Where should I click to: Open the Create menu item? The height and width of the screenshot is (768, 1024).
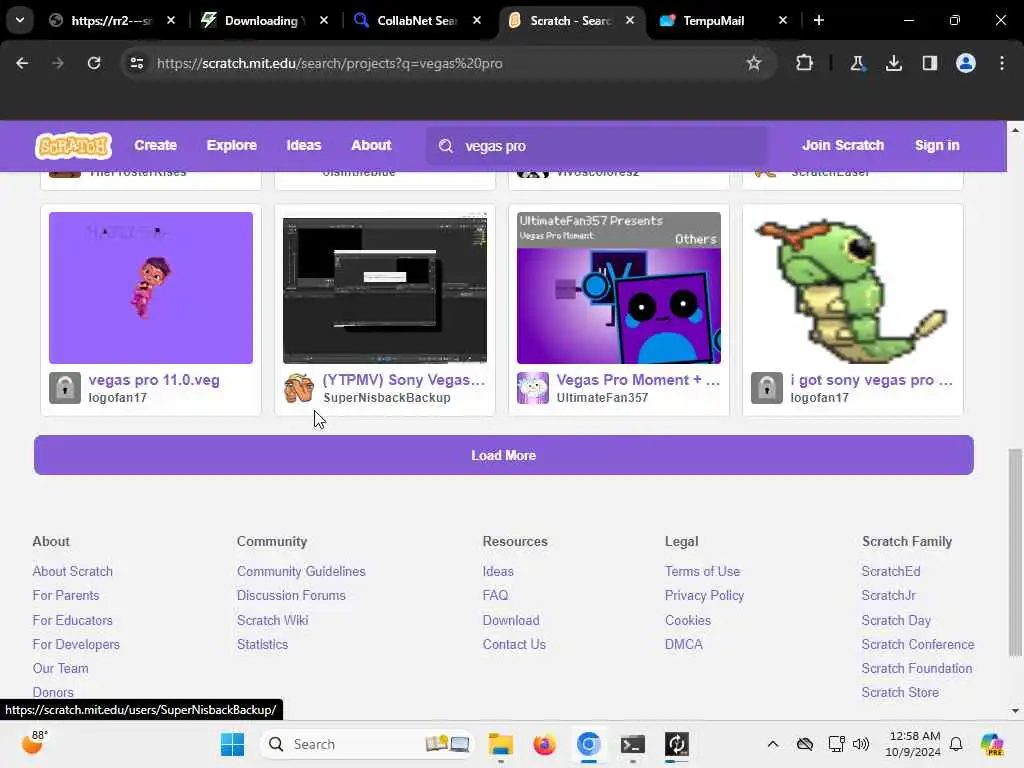[155, 146]
